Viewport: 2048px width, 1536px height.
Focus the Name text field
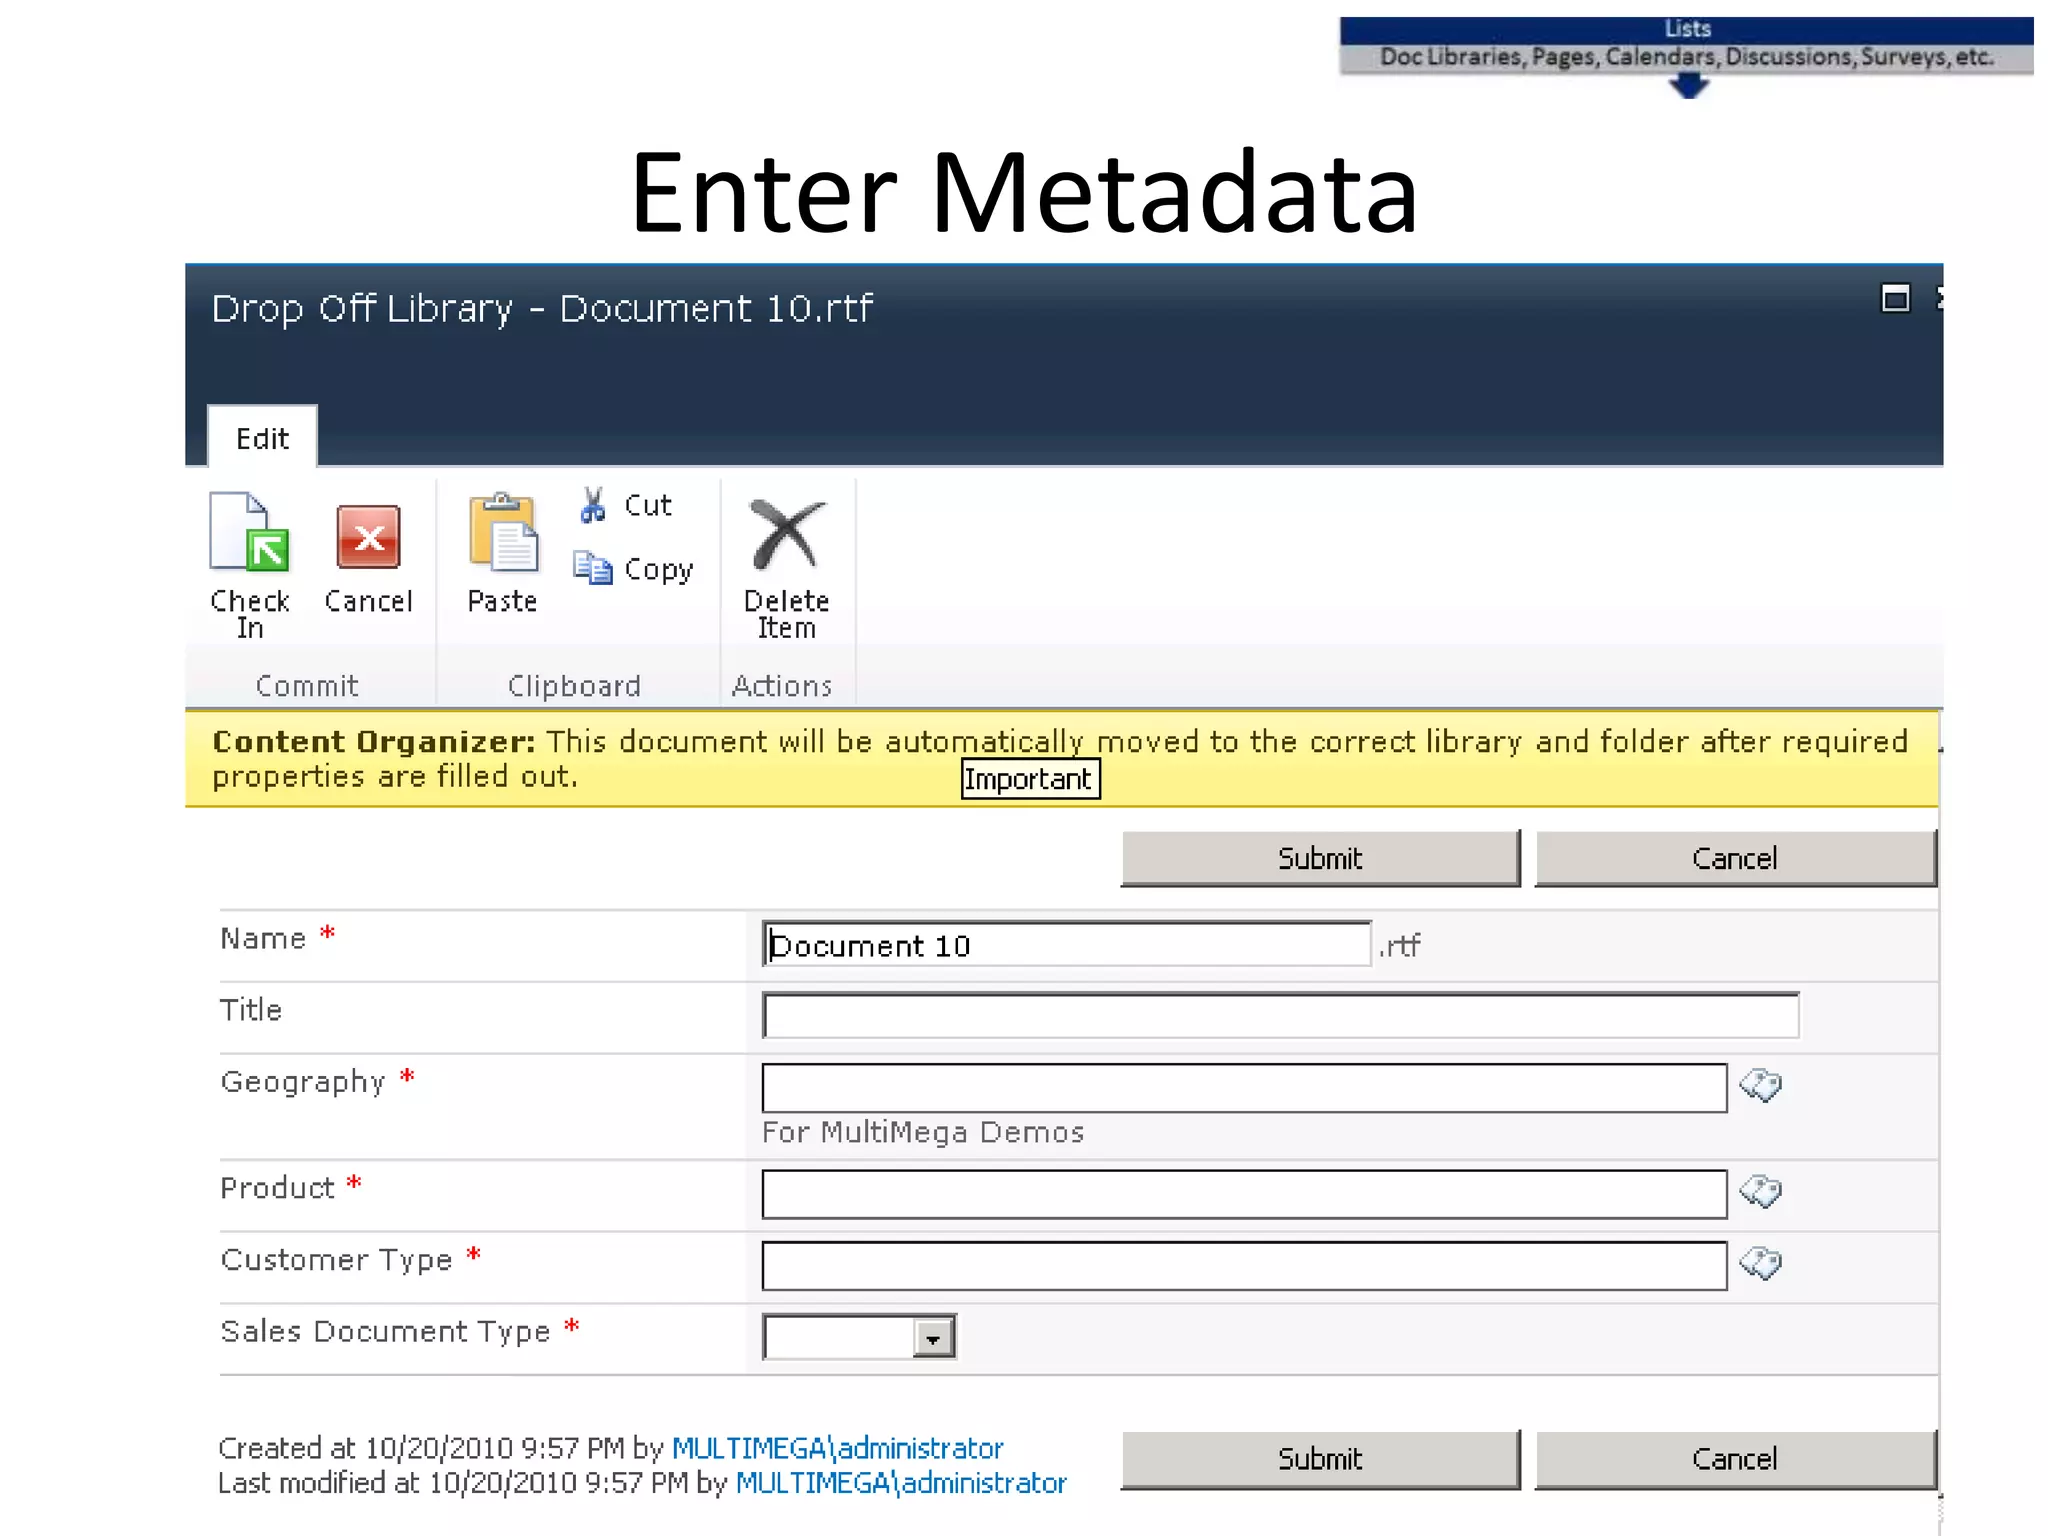tap(1066, 945)
